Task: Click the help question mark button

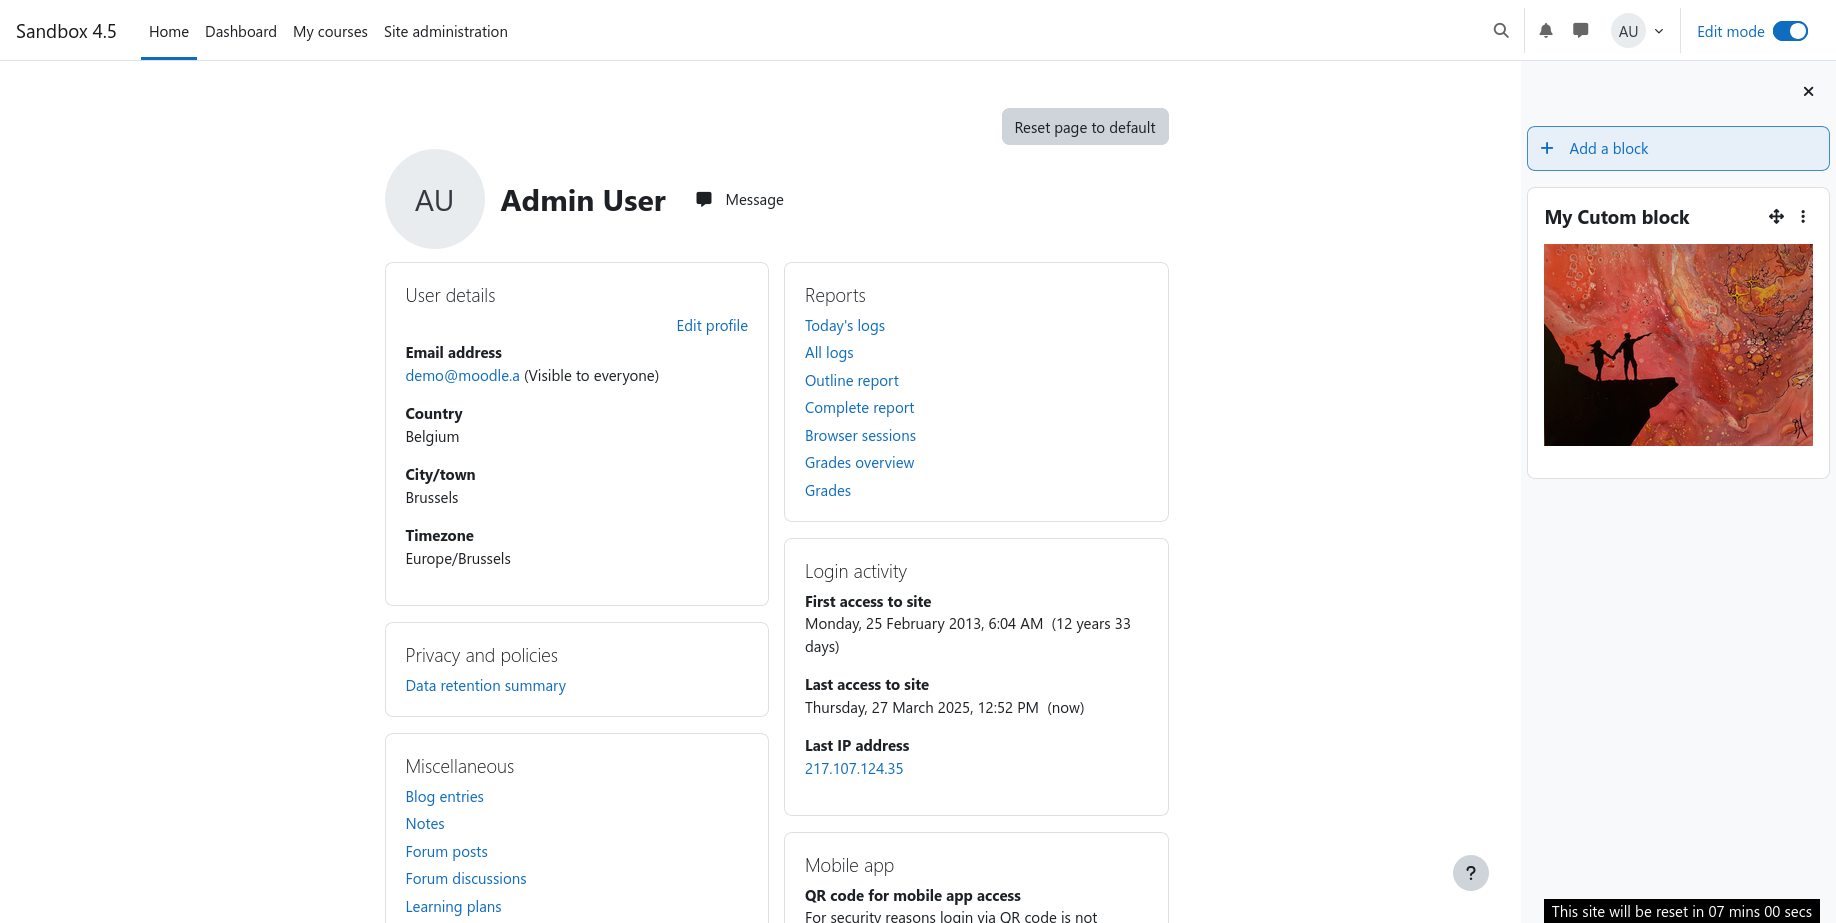Action: 1470,872
